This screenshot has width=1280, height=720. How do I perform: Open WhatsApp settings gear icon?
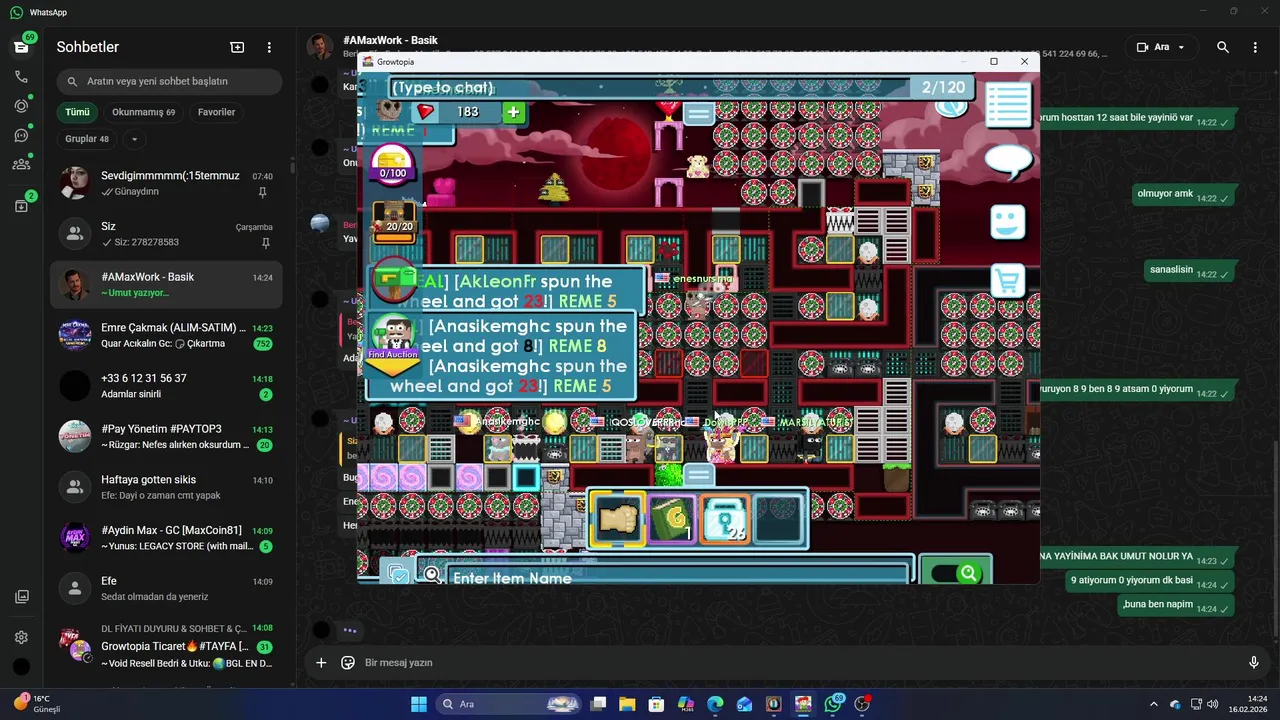[21, 637]
